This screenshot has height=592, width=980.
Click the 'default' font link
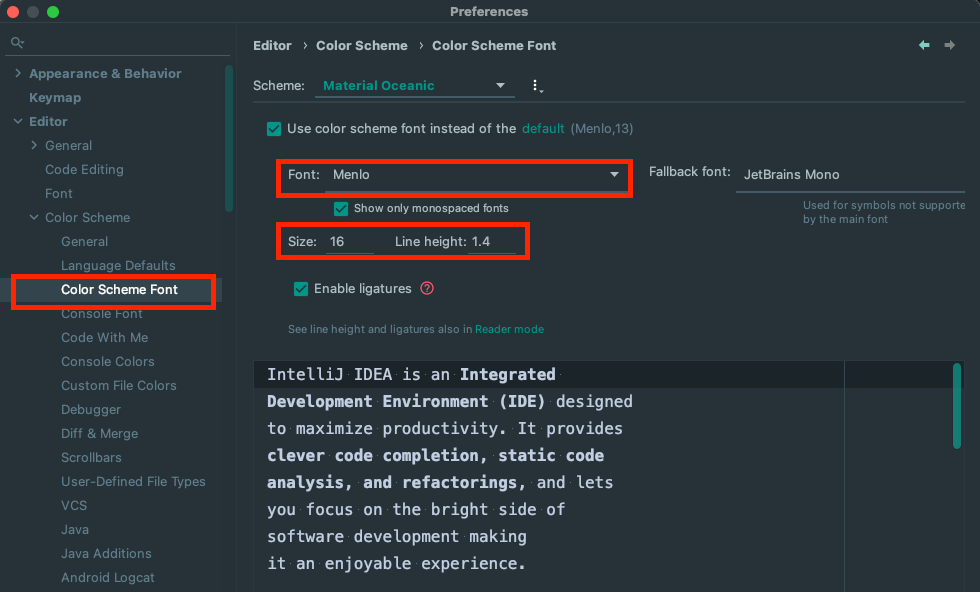(543, 129)
